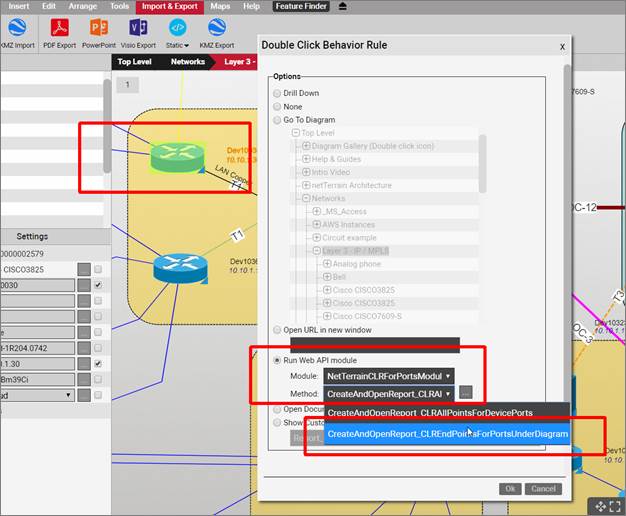Select Open URL in new window option
626x516 pixels.
tap(277, 330)
